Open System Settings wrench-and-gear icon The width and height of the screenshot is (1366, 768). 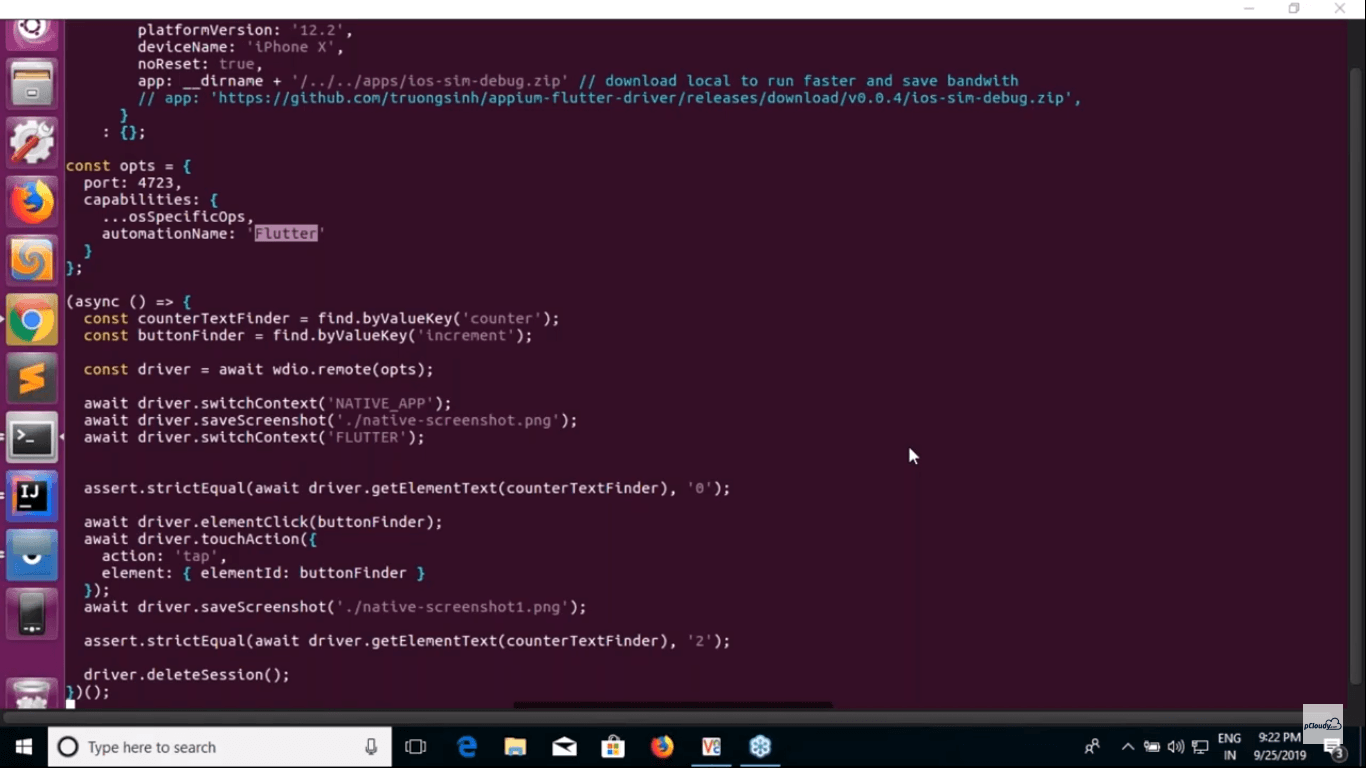pyautogui.click(x=32, y=143)
